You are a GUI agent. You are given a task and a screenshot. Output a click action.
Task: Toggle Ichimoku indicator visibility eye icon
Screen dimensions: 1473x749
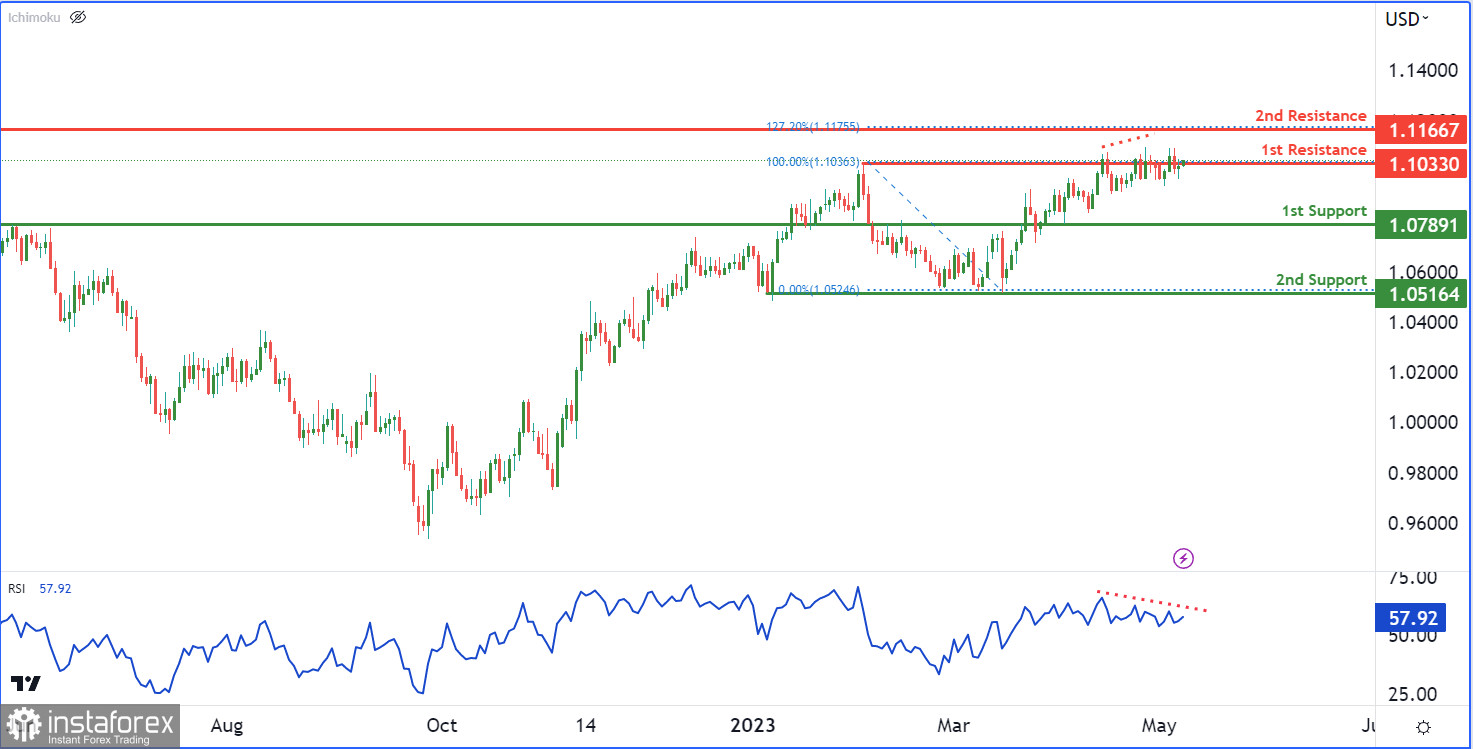(79, 17)
